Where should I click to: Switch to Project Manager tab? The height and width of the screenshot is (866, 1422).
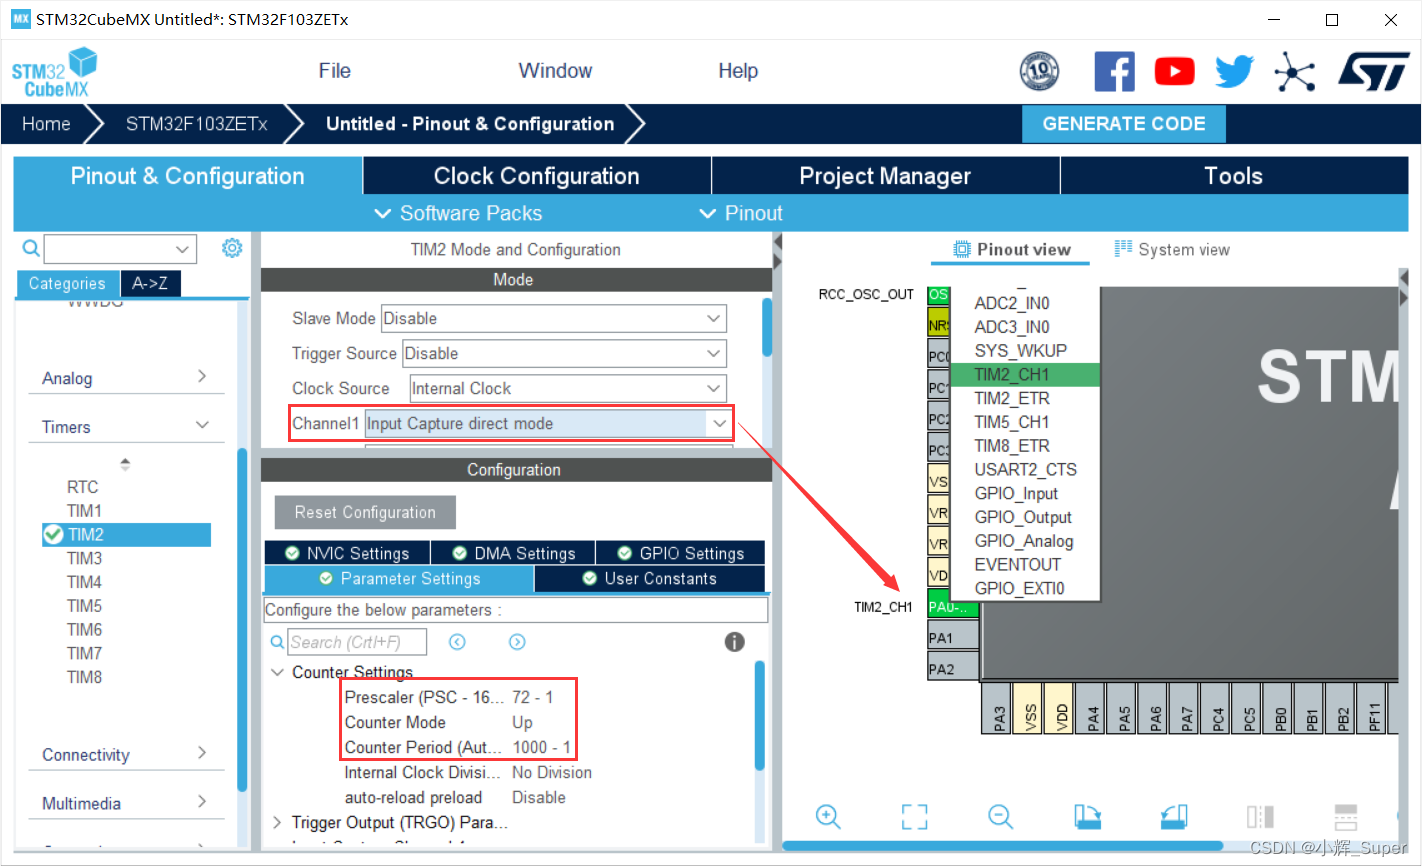[885, 176]
